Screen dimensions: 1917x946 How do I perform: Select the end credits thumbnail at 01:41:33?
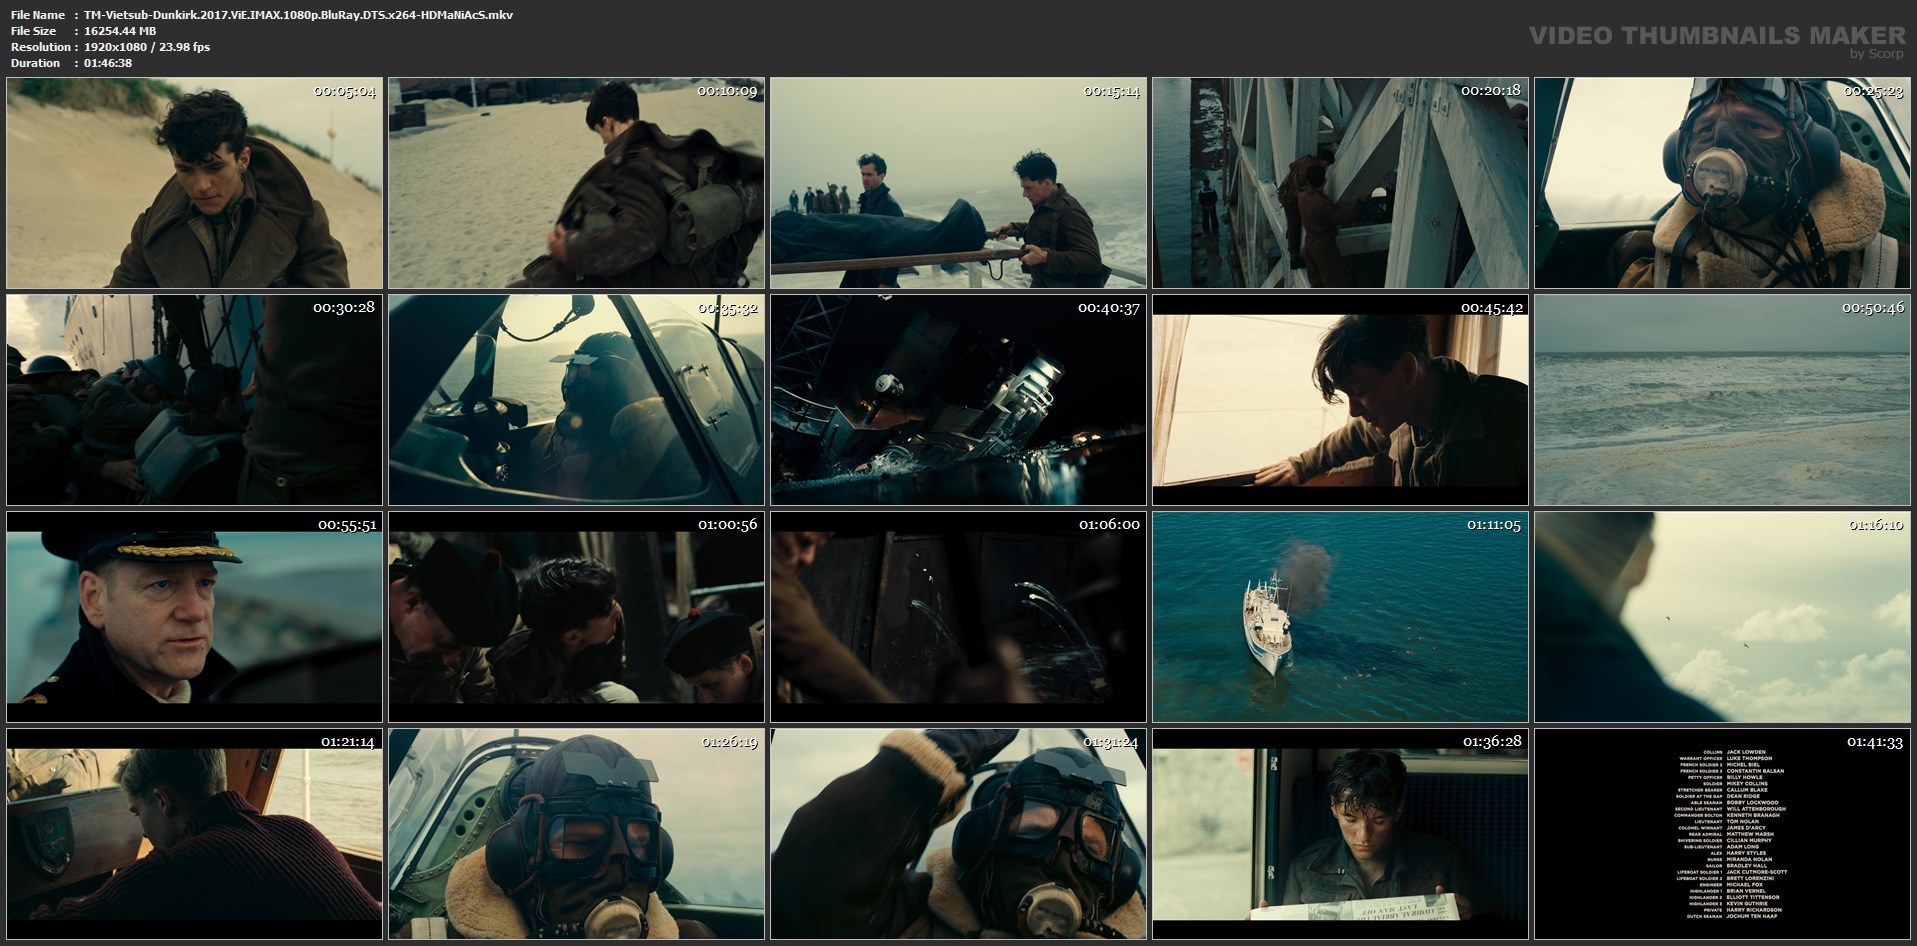pyautogui.click(x=1722, y=834)
